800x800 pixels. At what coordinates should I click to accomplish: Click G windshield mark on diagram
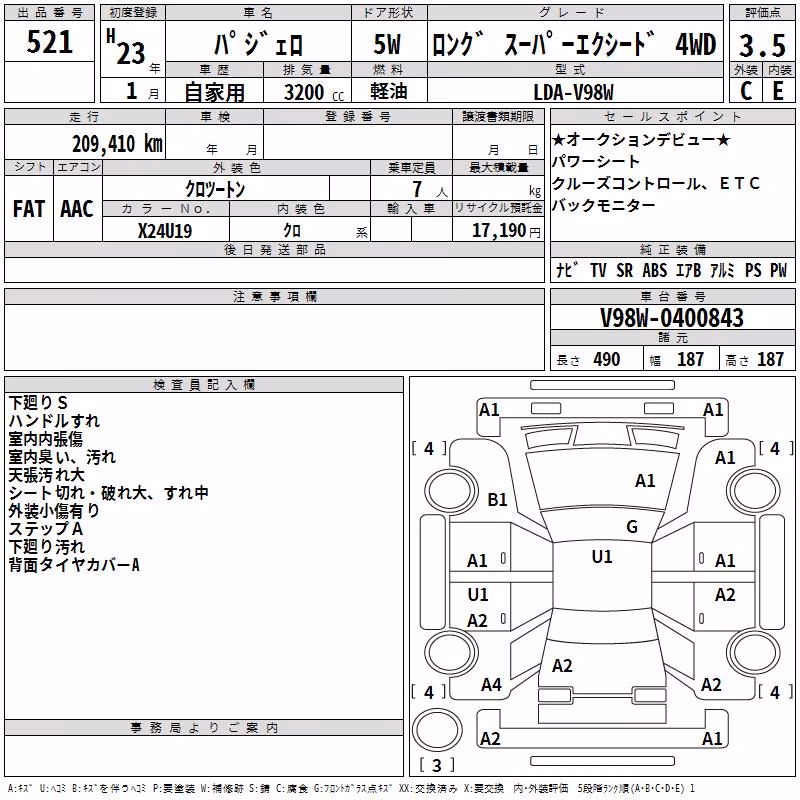(x=632, y=527)
